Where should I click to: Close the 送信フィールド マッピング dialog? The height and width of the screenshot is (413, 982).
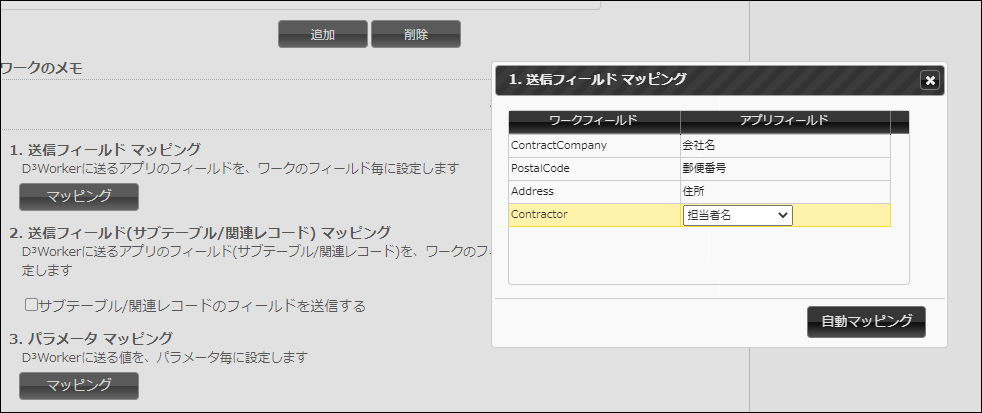(930, 80)
